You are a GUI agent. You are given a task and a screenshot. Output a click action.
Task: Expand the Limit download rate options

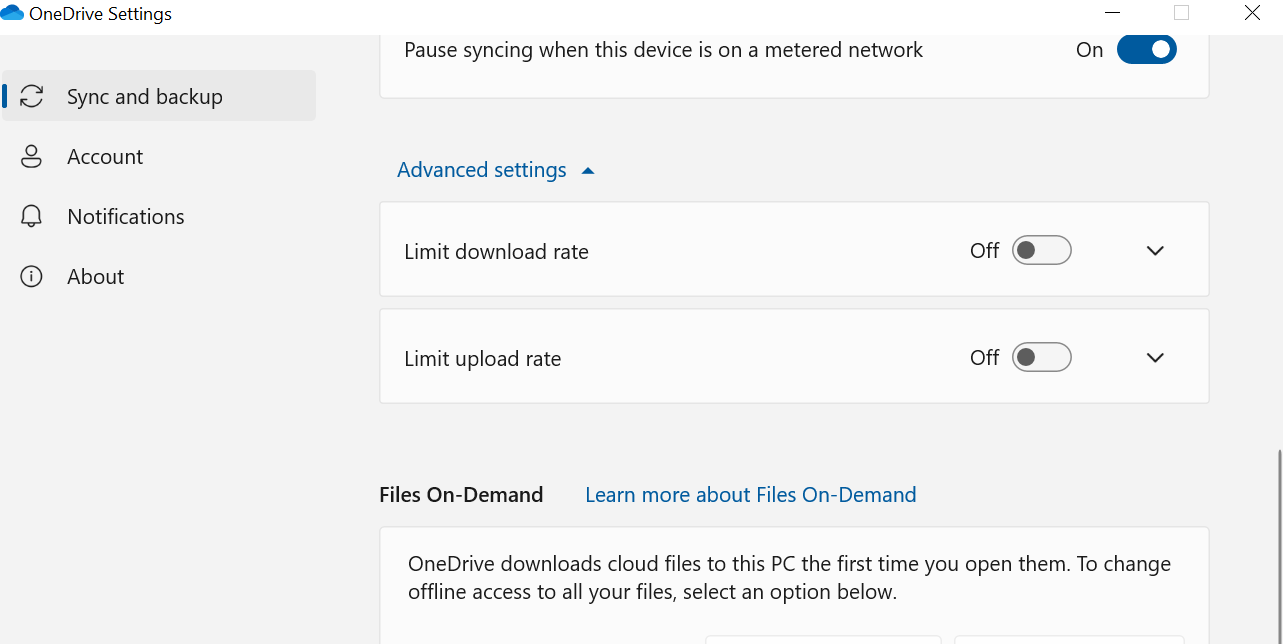coord(1155,250)
